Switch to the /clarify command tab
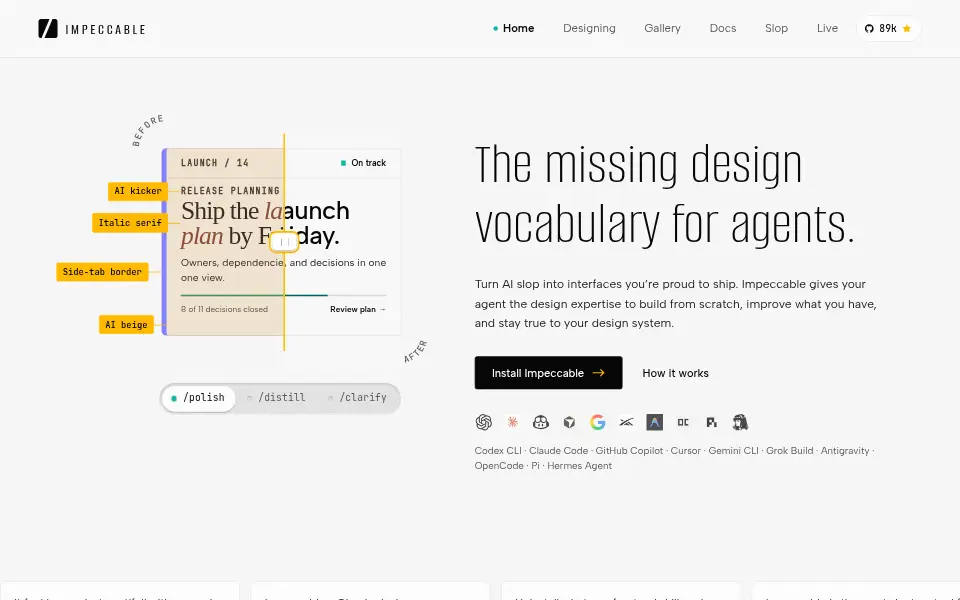Viewport: 960px width, 600px height. (358, 398)
